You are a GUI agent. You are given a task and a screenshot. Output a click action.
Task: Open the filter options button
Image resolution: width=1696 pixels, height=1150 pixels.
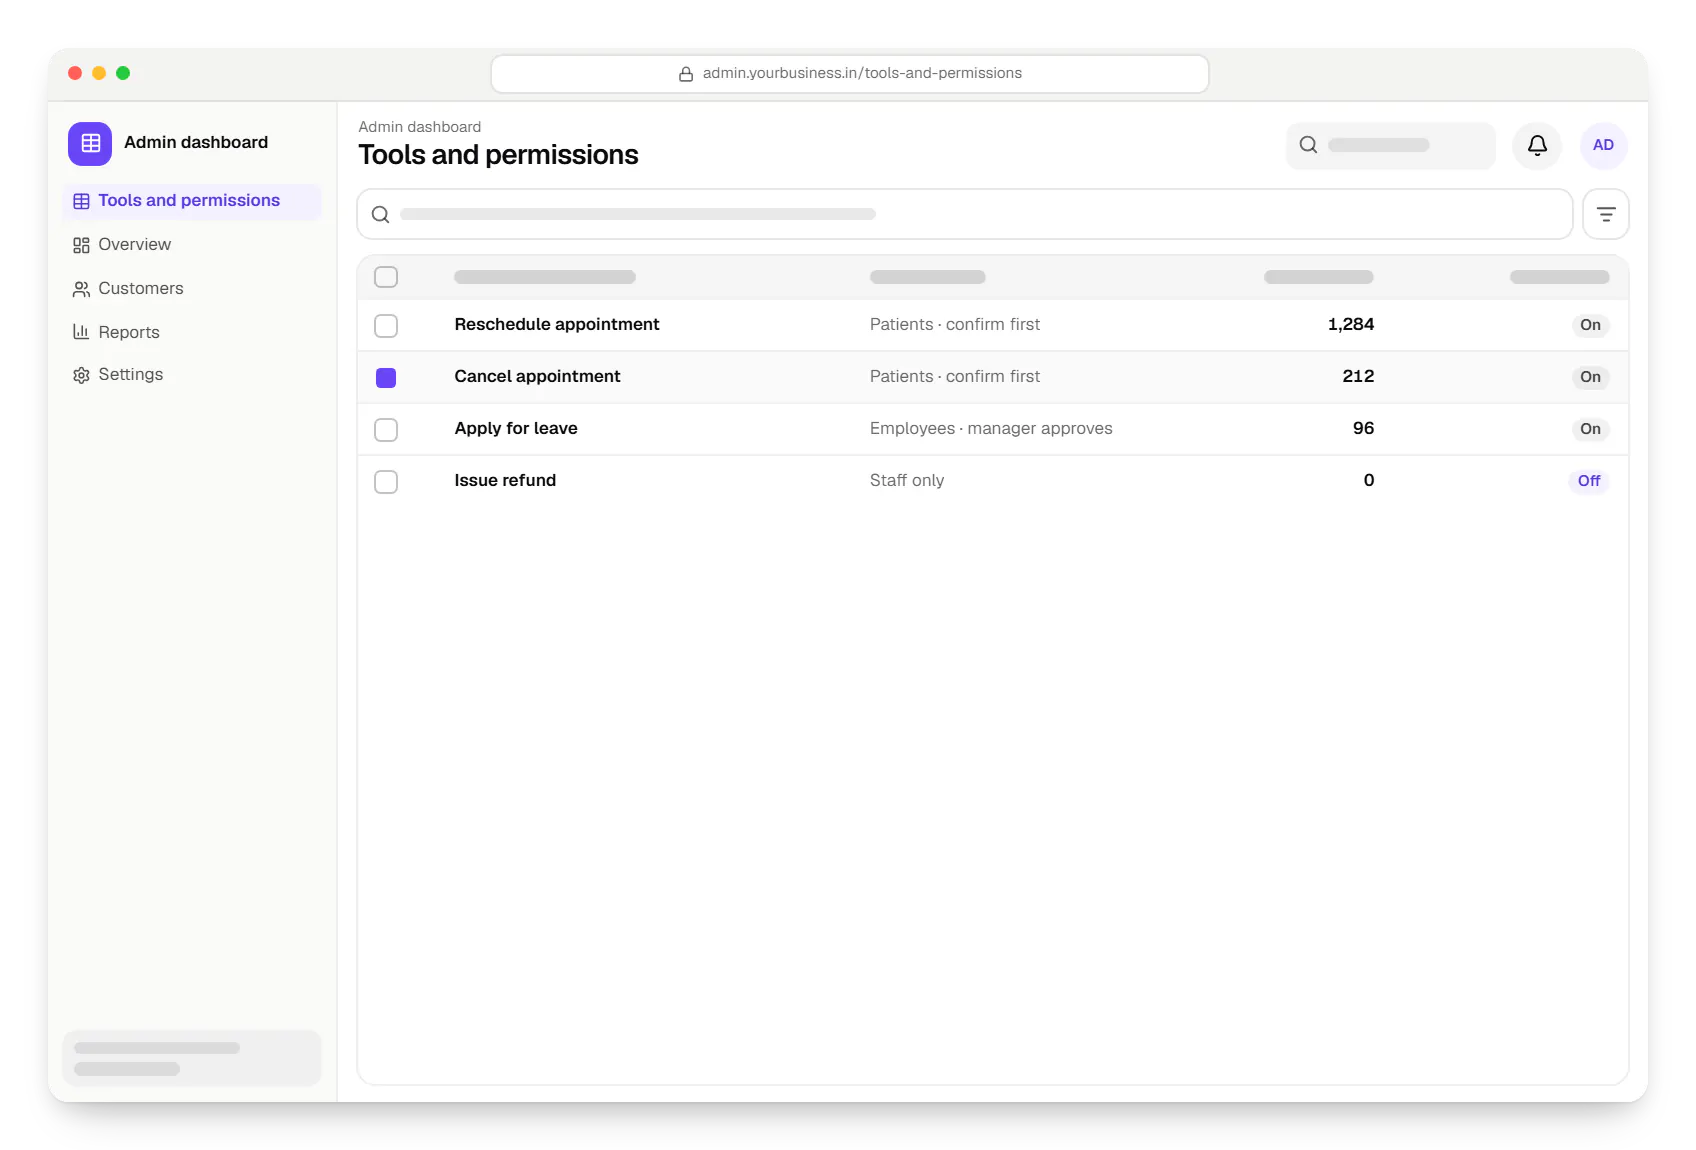(1606, 214)
